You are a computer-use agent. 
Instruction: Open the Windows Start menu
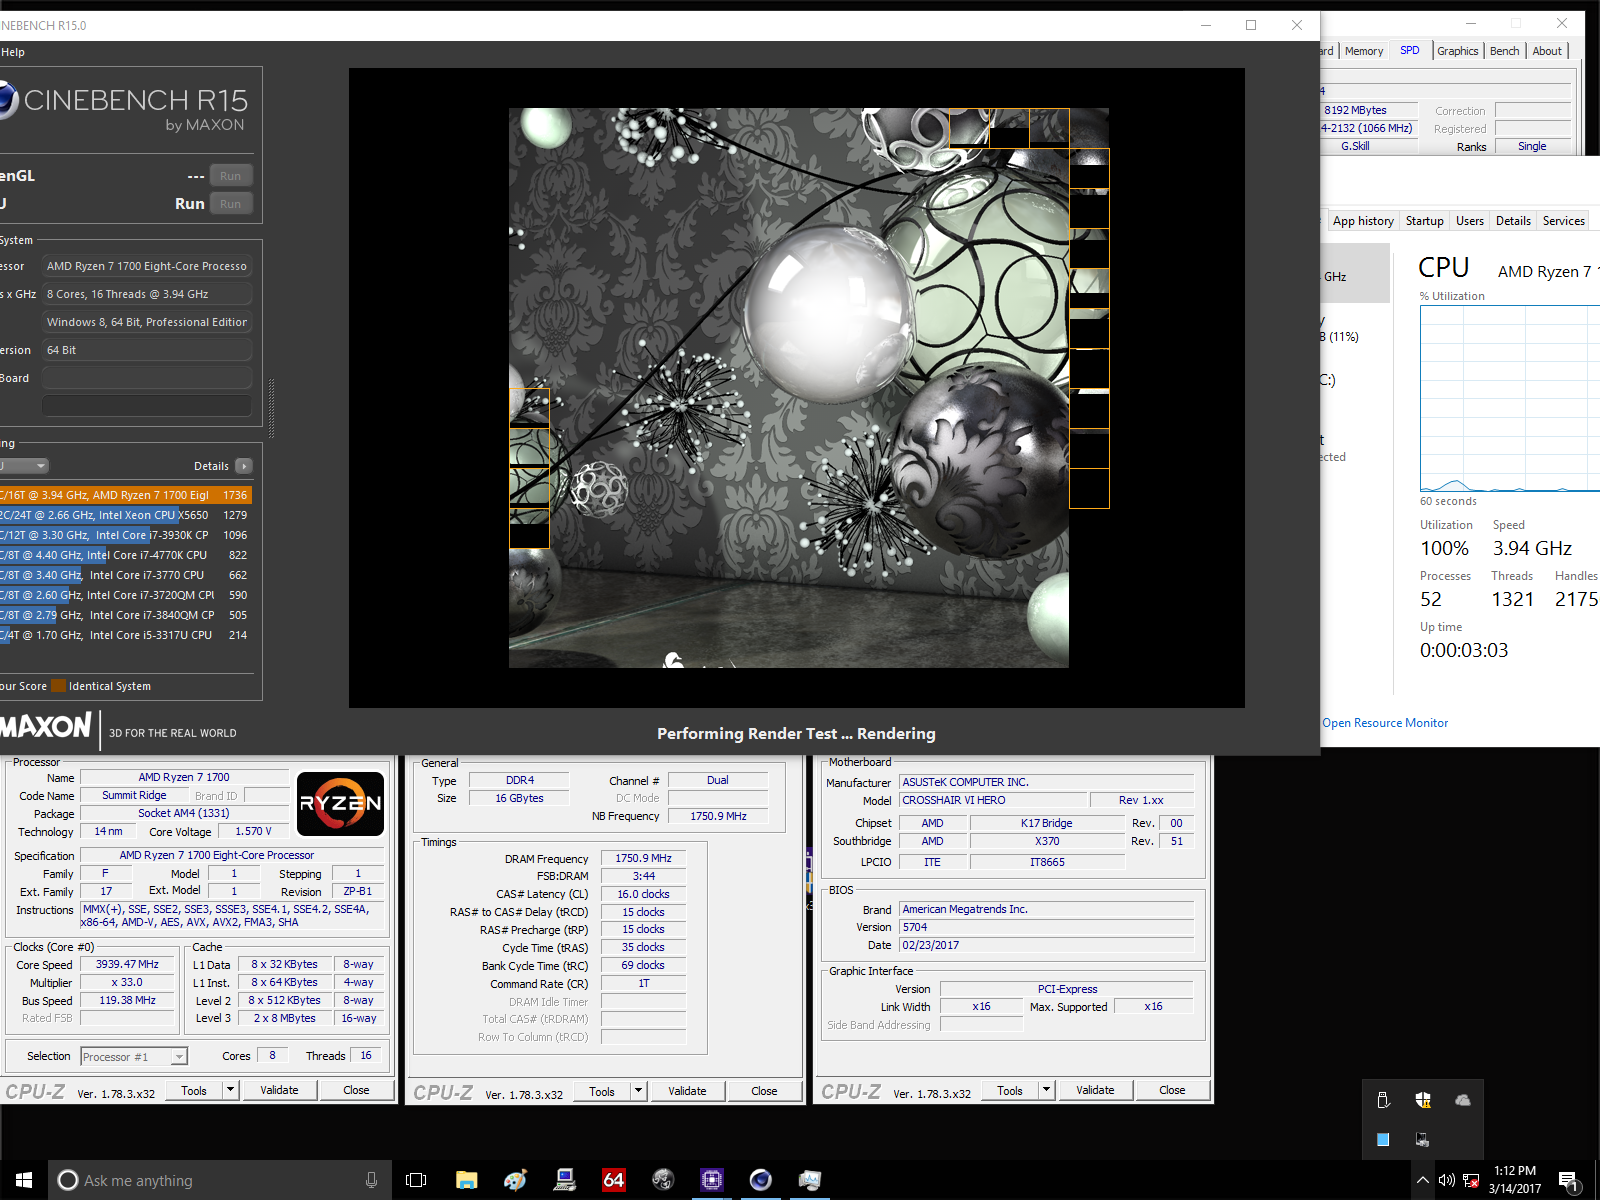pos(24,1180)
